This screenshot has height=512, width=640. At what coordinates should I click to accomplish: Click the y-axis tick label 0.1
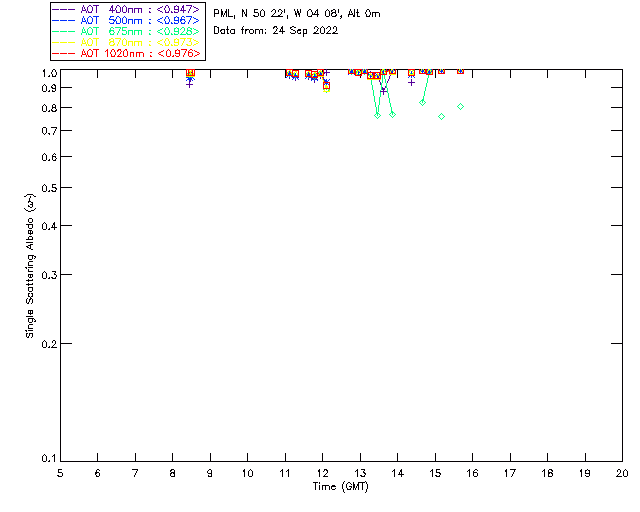[49, 459]
